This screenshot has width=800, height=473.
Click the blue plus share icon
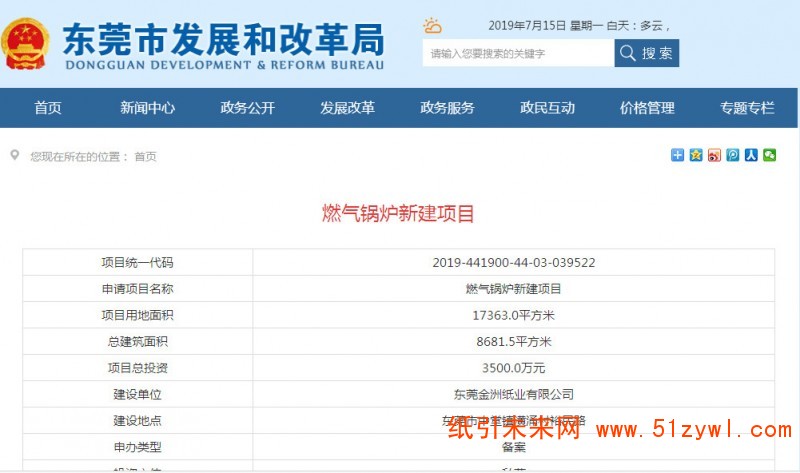tap(677, 155)
